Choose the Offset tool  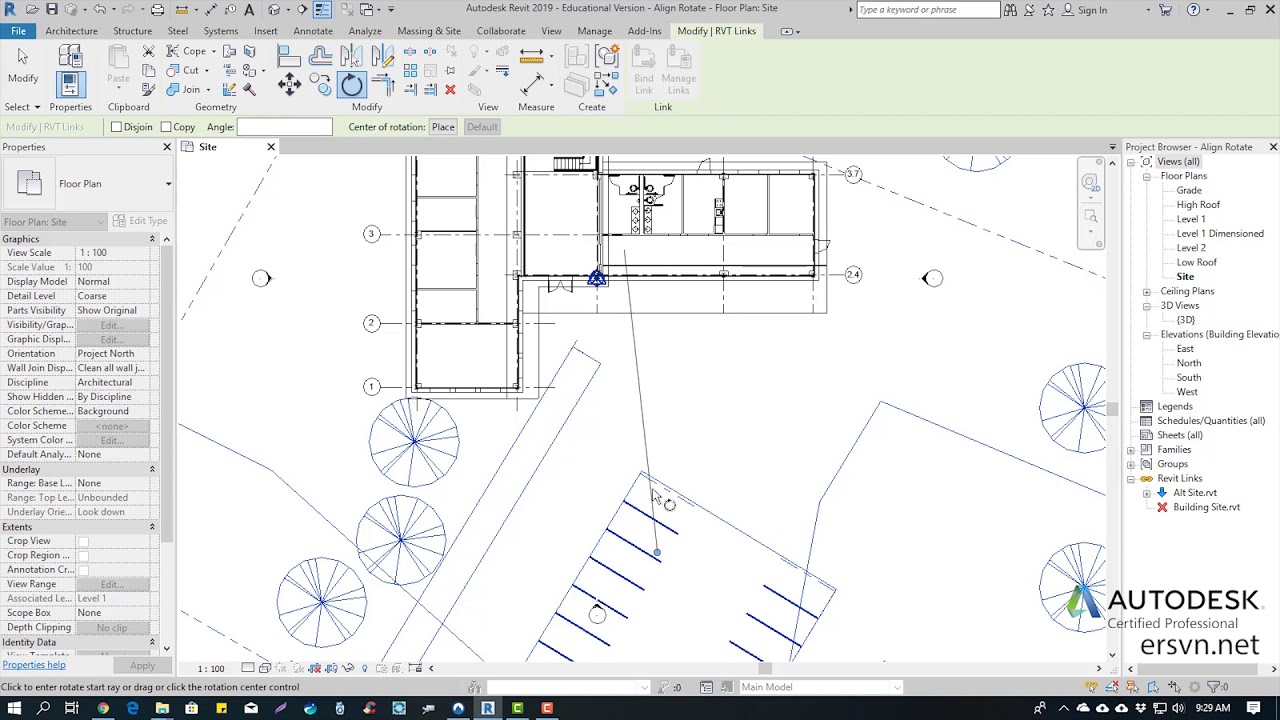tap(320, 55)
